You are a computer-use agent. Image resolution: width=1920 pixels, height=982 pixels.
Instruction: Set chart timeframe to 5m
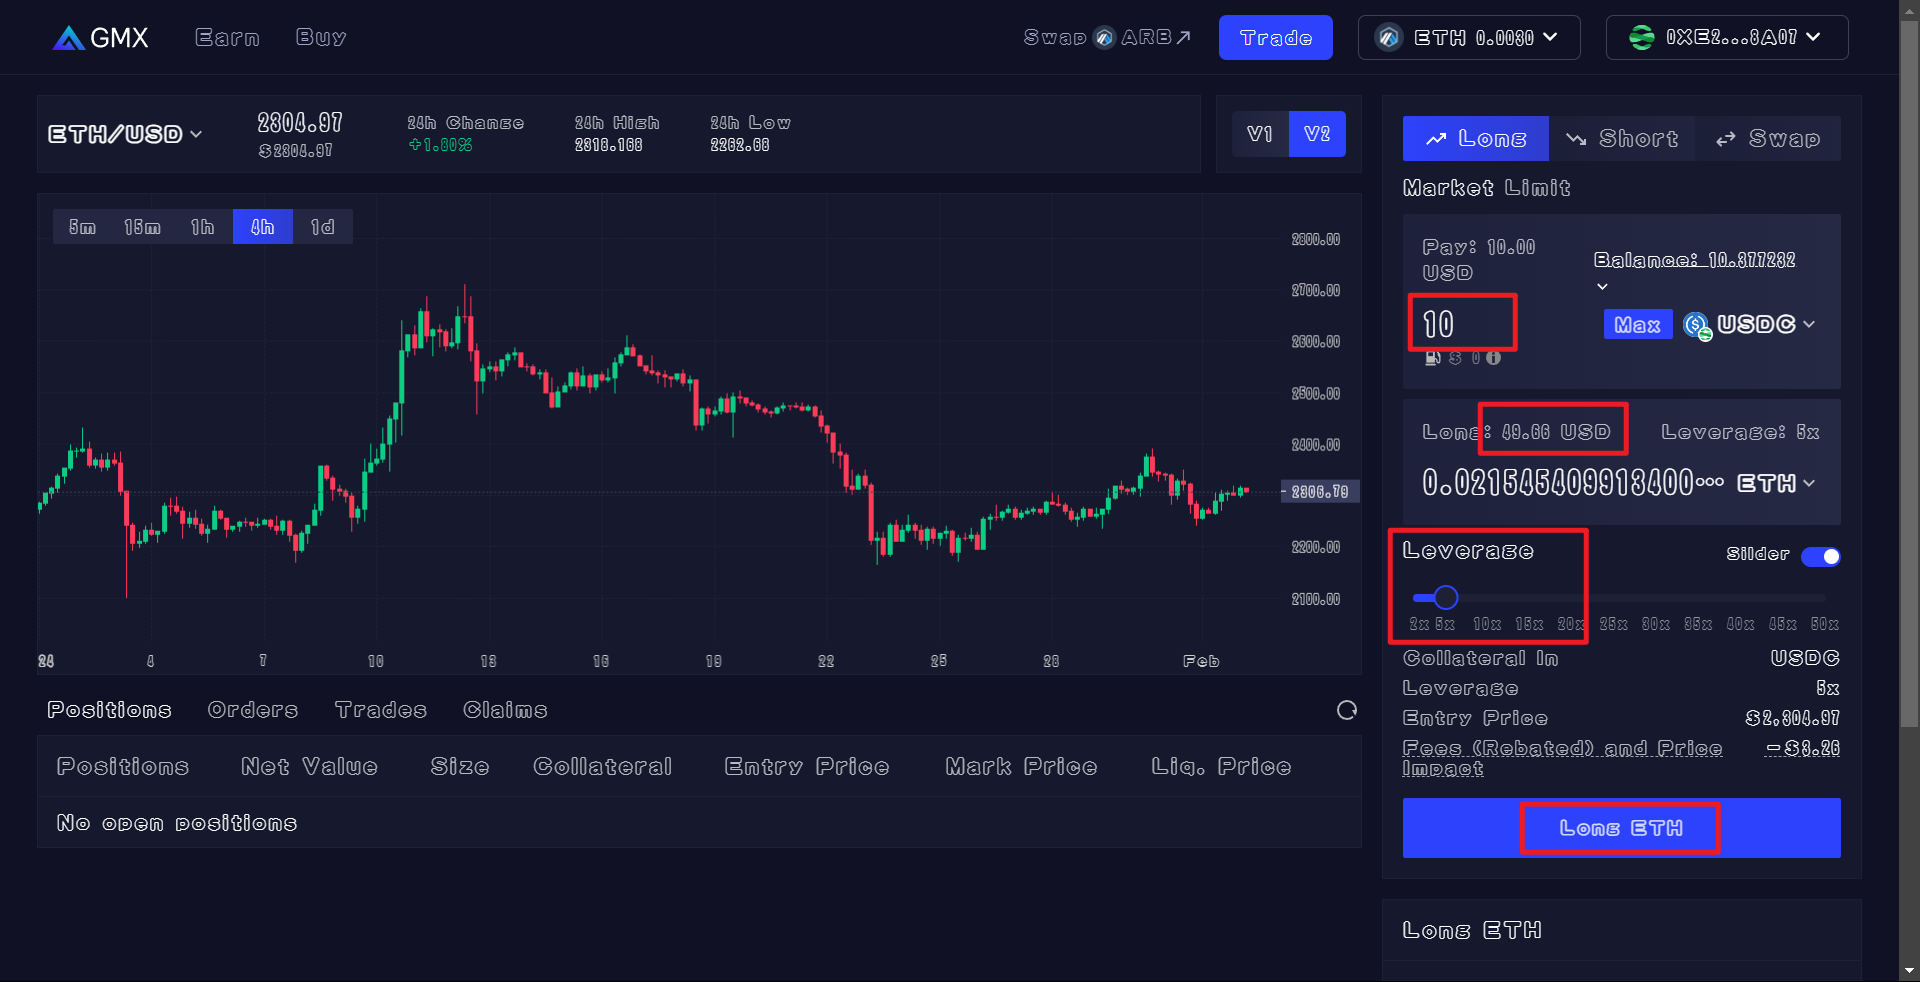(83, 227)
